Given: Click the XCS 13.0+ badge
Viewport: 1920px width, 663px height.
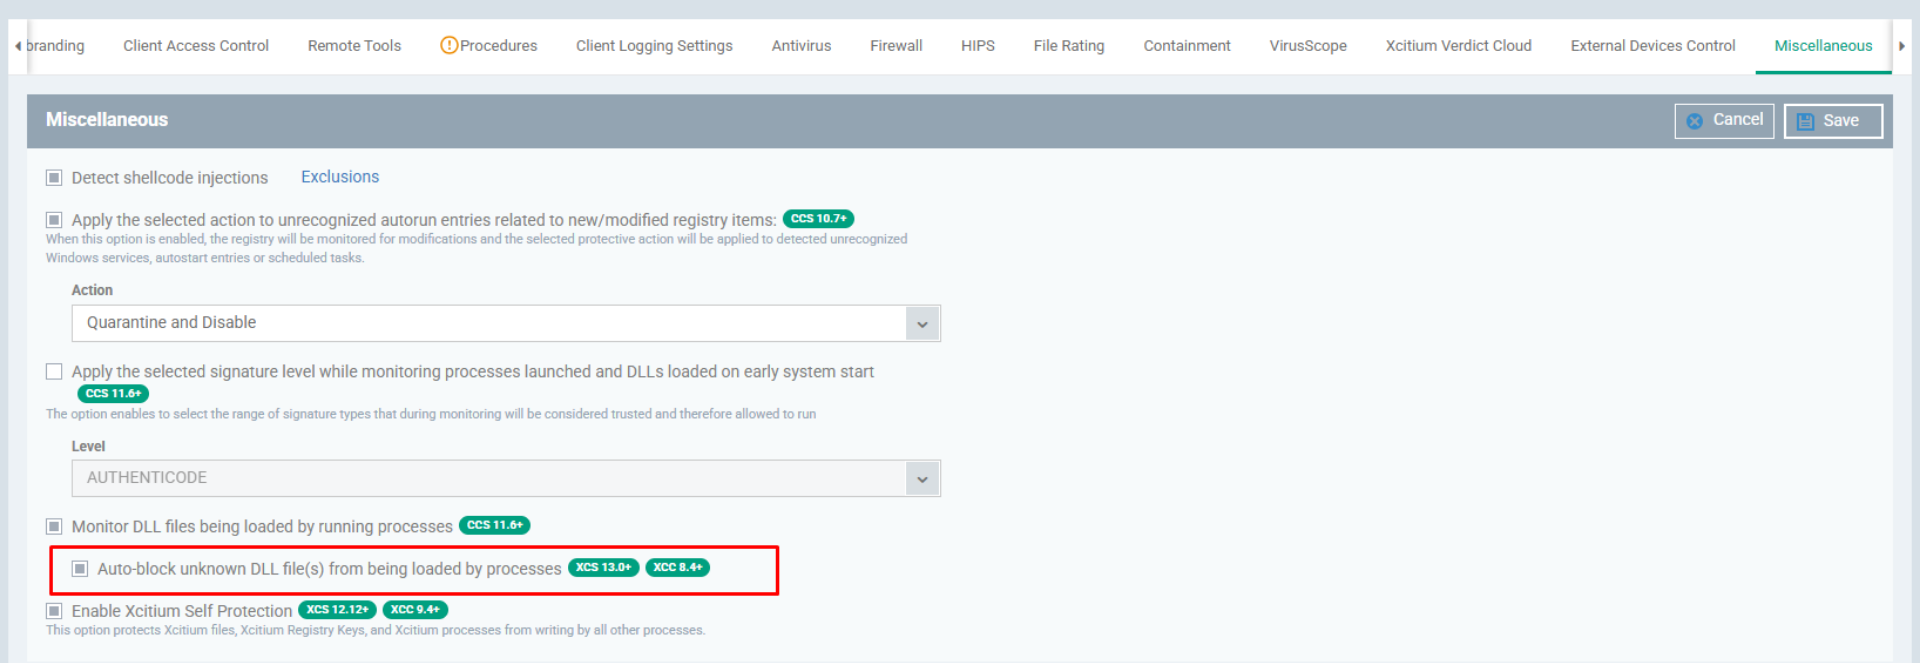Looking at the screenshot, I should (604, 567).
